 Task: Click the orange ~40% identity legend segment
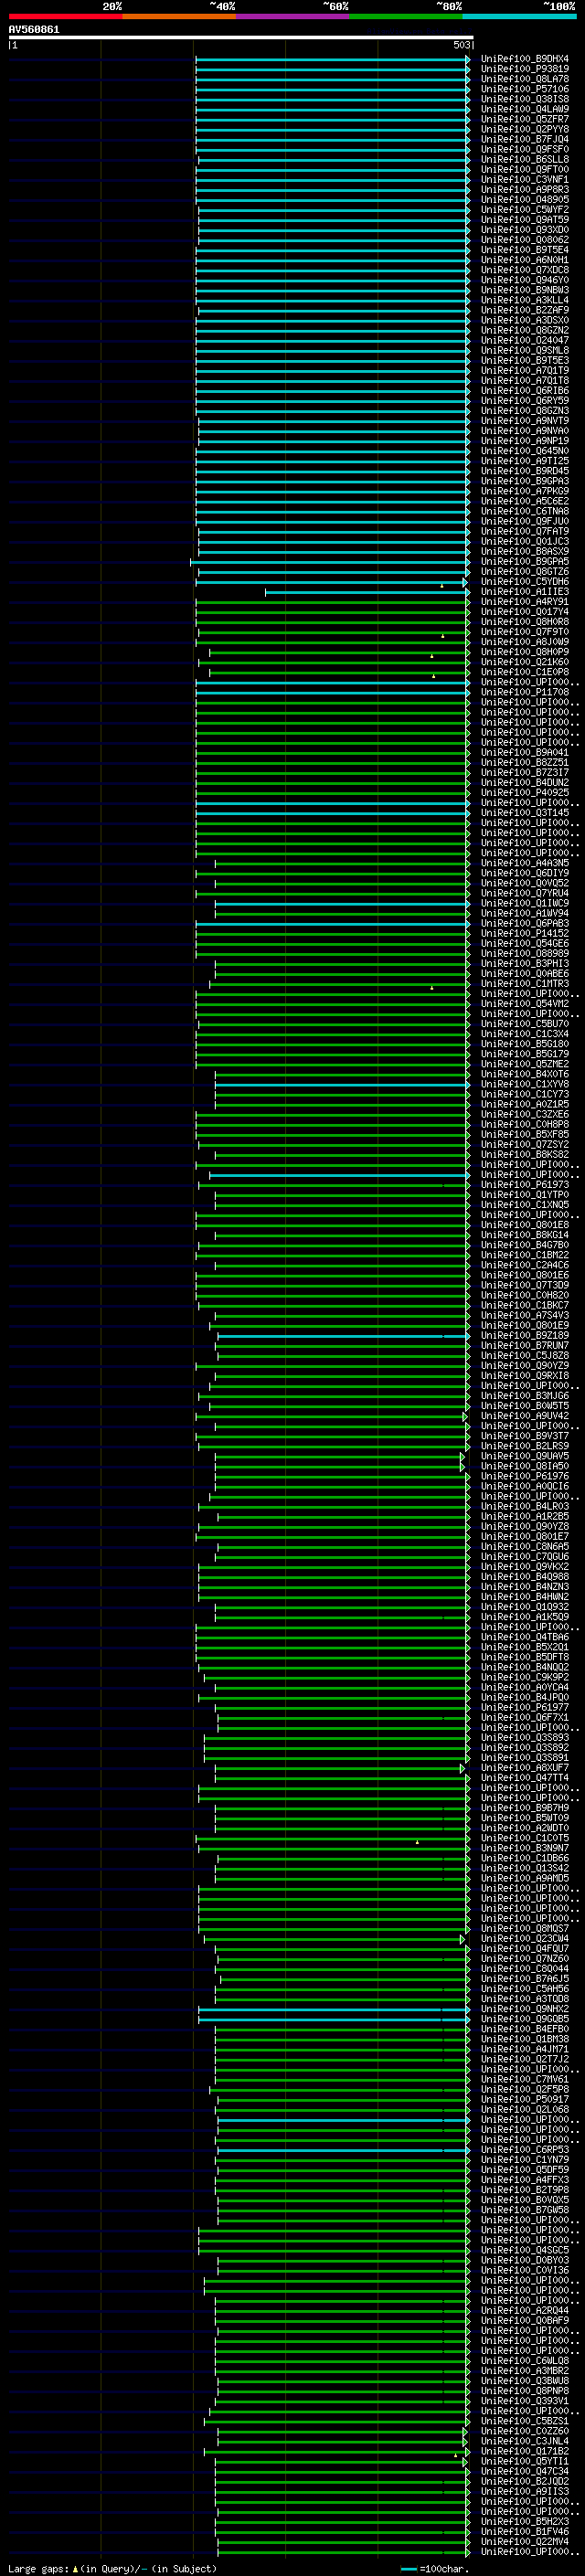(179, 16)
